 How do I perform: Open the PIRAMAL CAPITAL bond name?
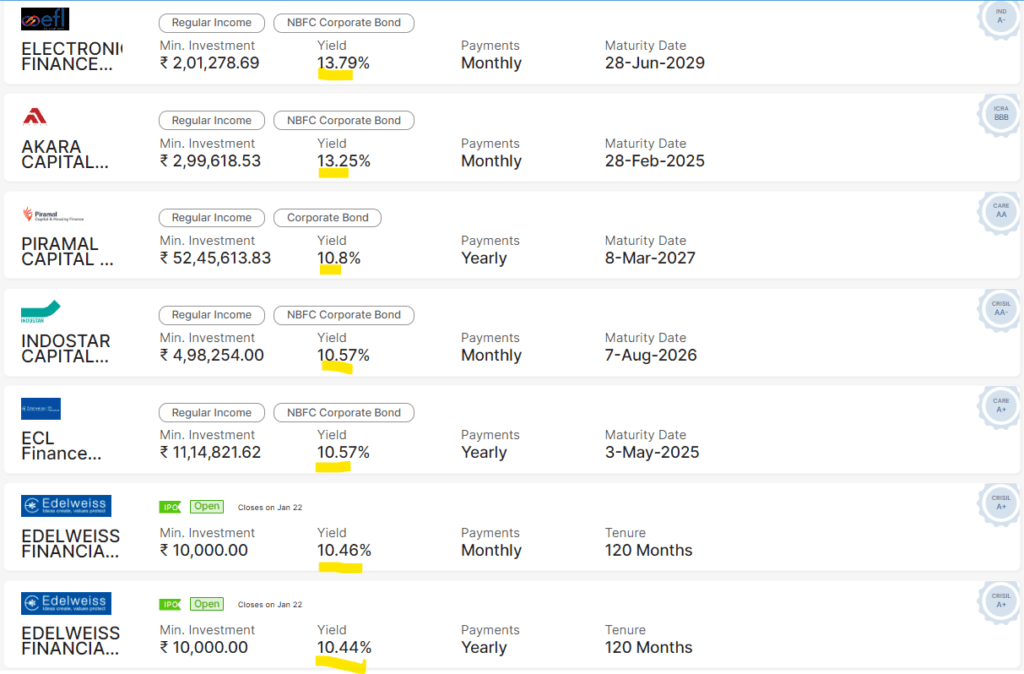pyautogui.click(x=67, y=251)
